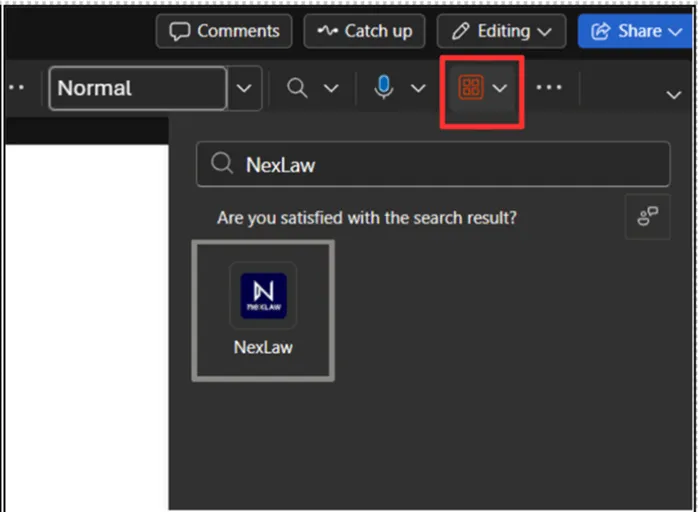Open more ribbon options ellipsis
The height and width of the screenshot is (512, 698).
tap(549, 87)
